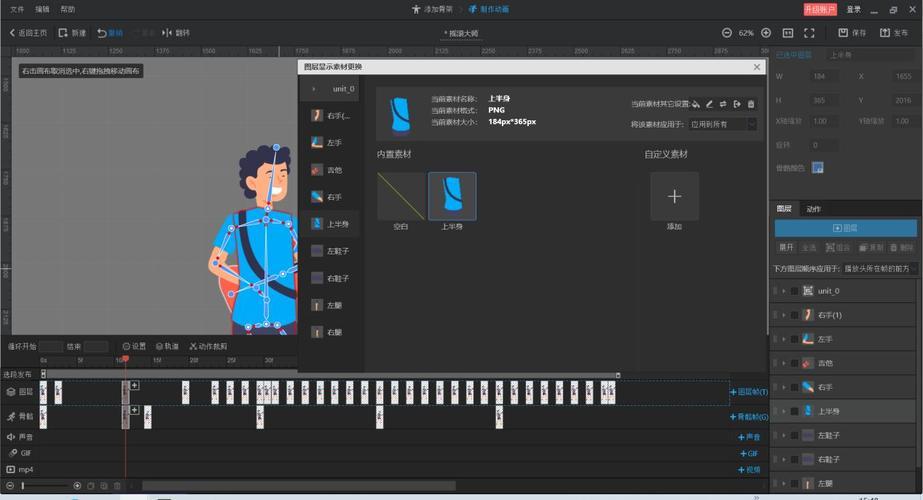Toggle the checkbox for 上半身 layer in right panel
Viewport: 923px width, 500px height.
(x=794, y=411)
